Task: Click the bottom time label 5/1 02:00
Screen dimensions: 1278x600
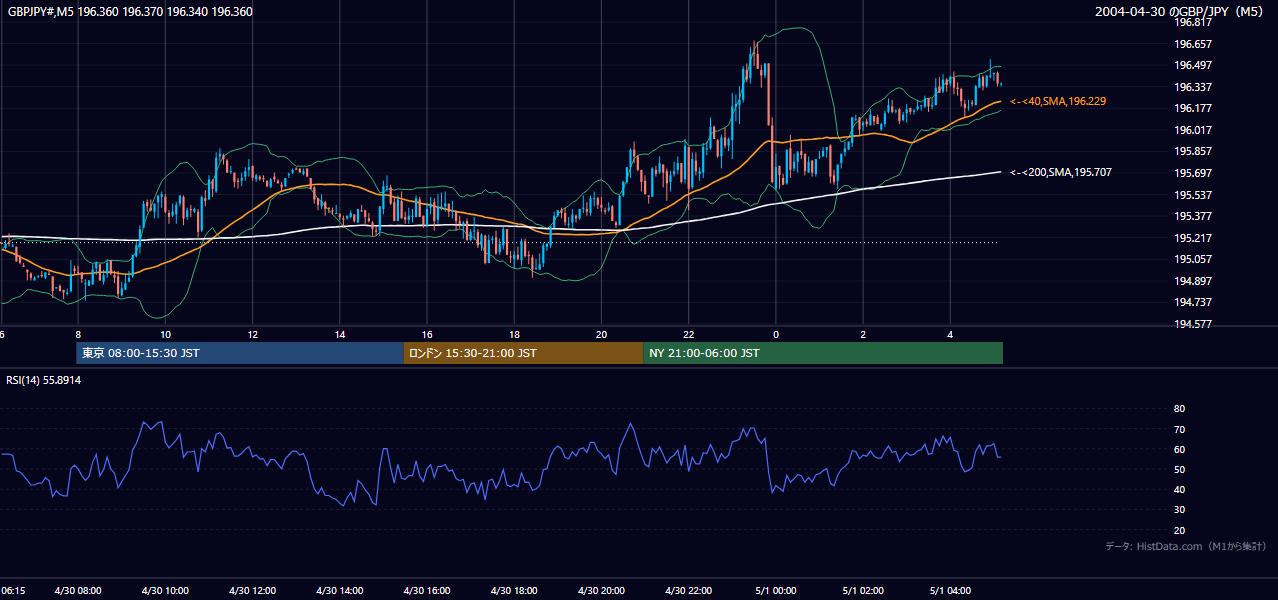Action: 862,591
